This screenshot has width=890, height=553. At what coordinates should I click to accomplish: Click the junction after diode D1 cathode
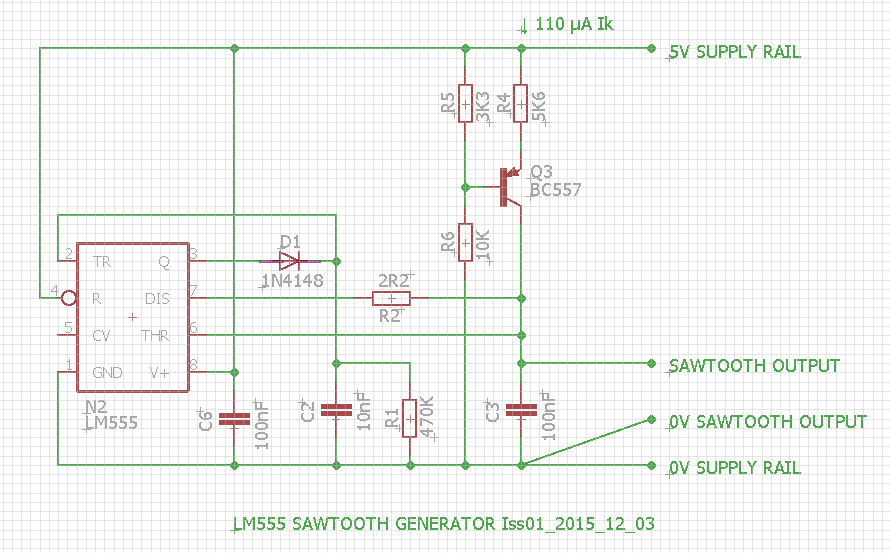[336, 261]
